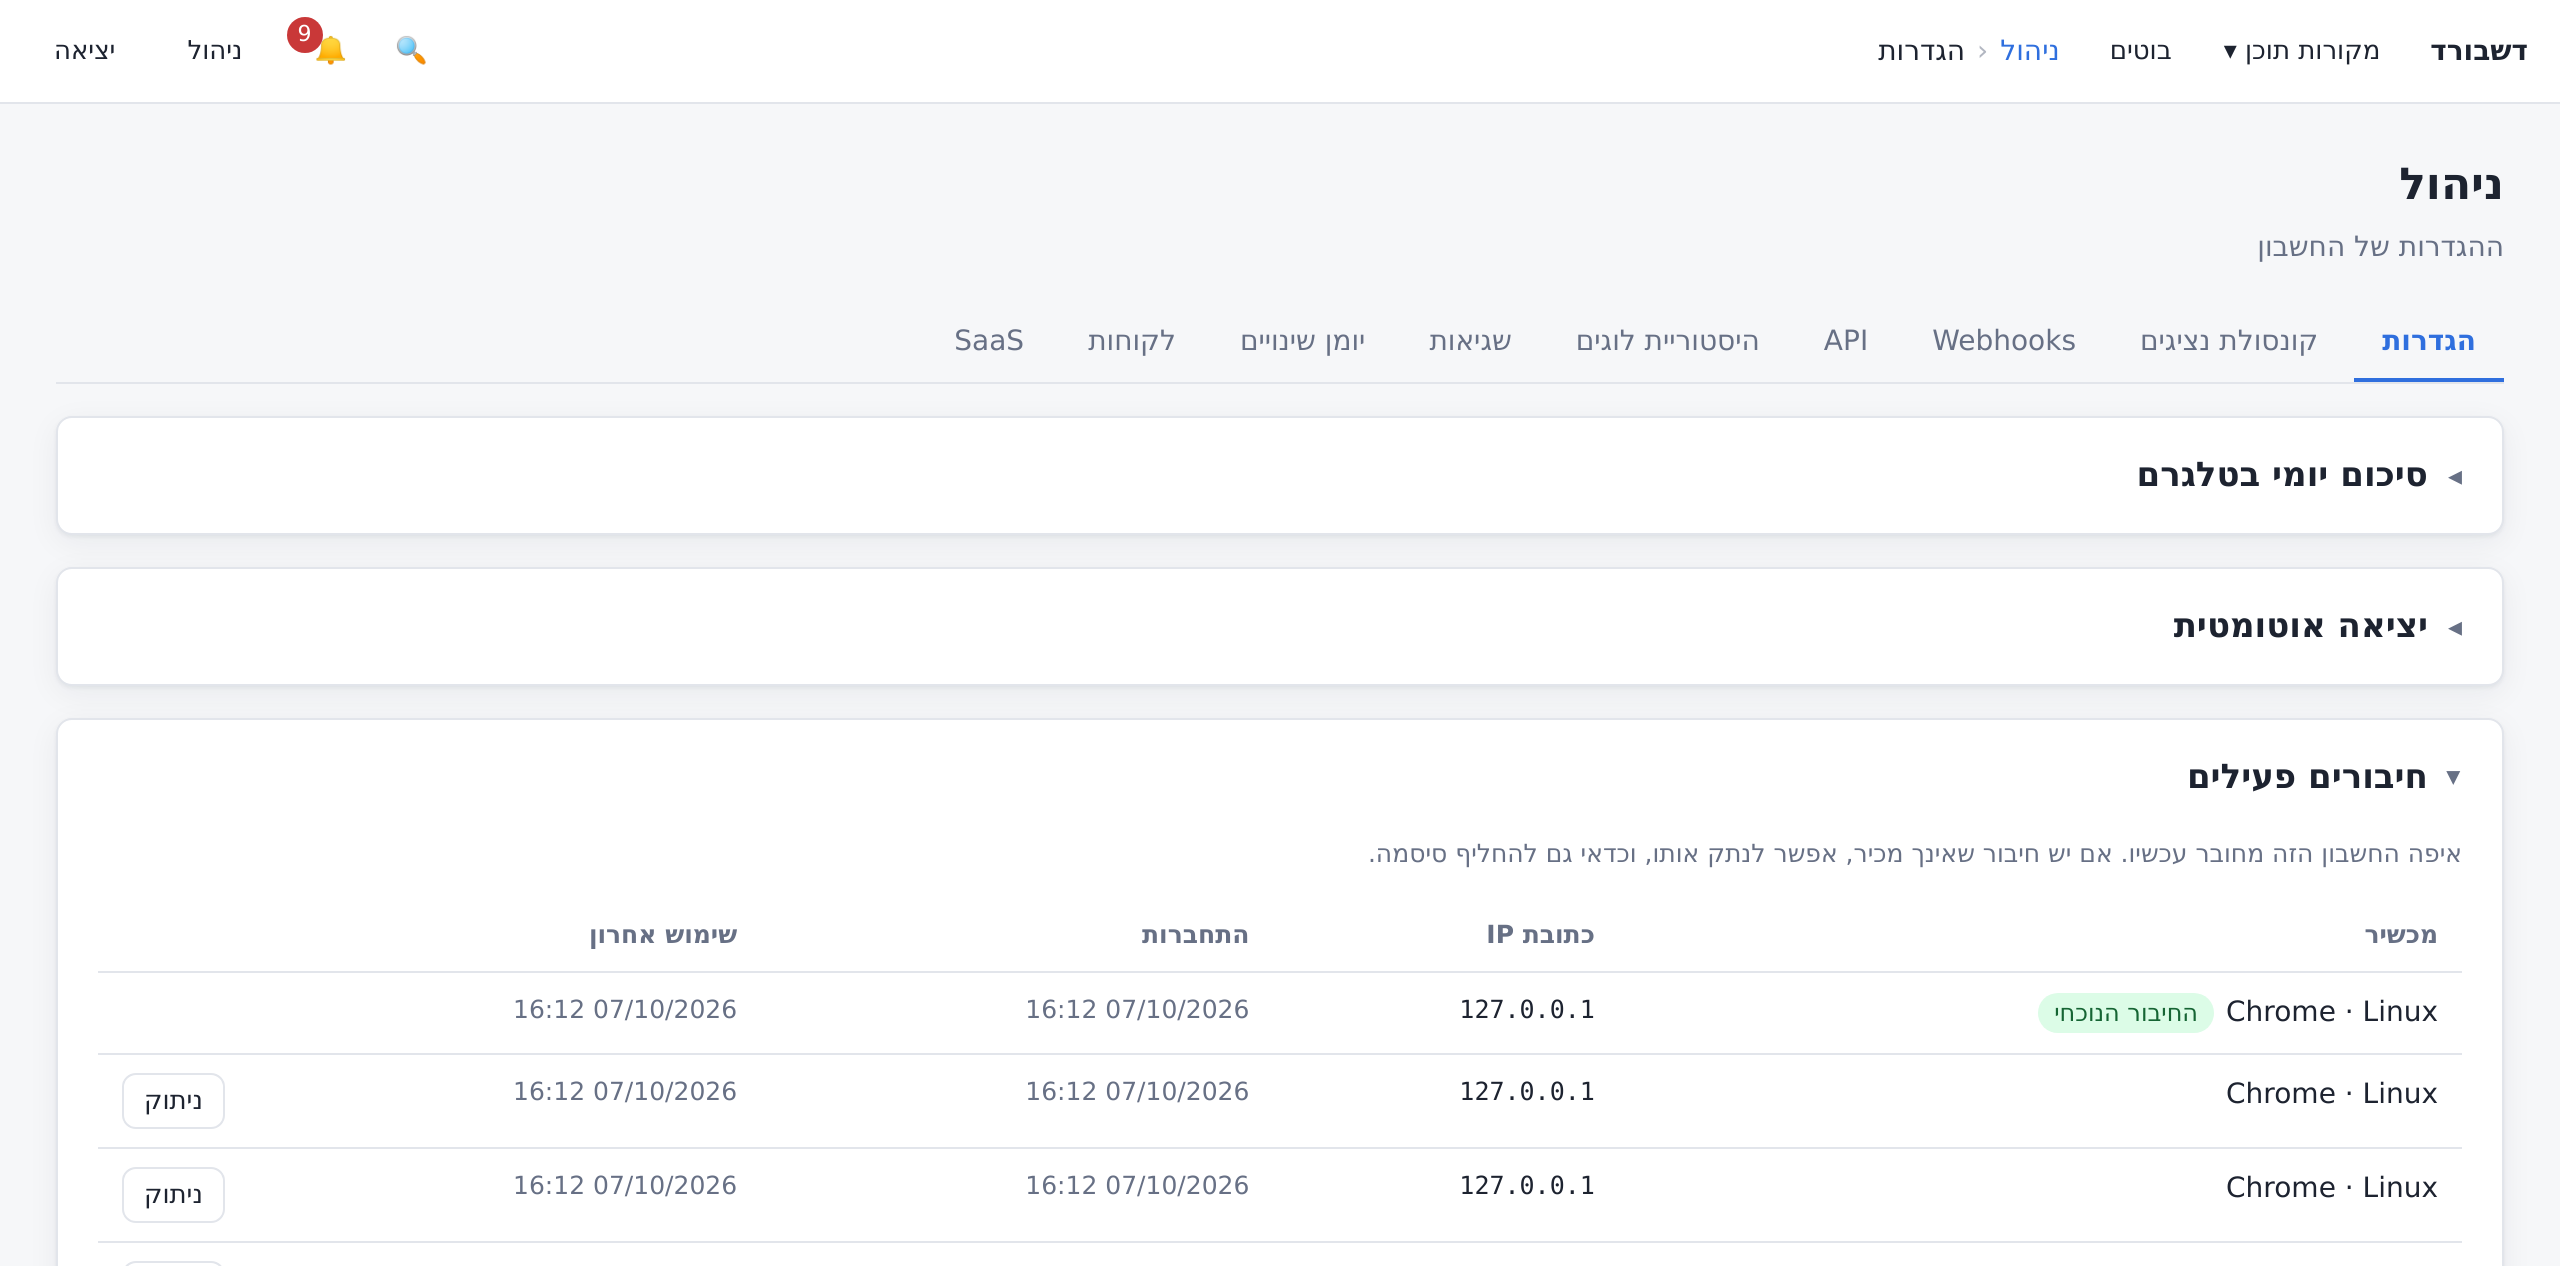The height and width of the screenshot is (1266, 2560).
Task: Switch to the API tab
Action: (x=1846, y=341)
